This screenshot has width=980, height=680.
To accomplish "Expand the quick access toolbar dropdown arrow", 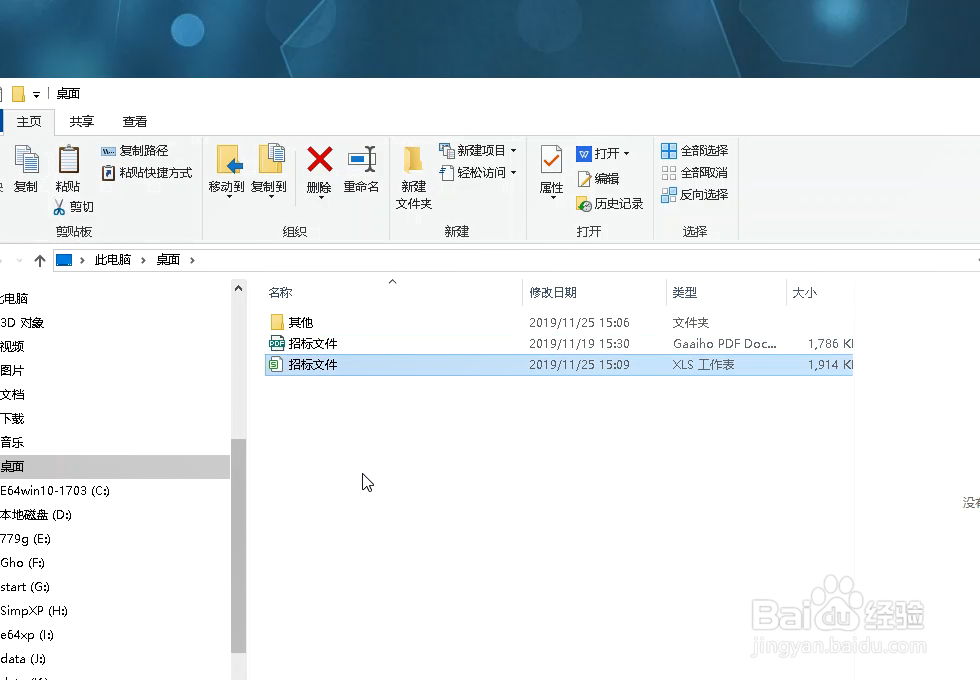I will point(36,94).
